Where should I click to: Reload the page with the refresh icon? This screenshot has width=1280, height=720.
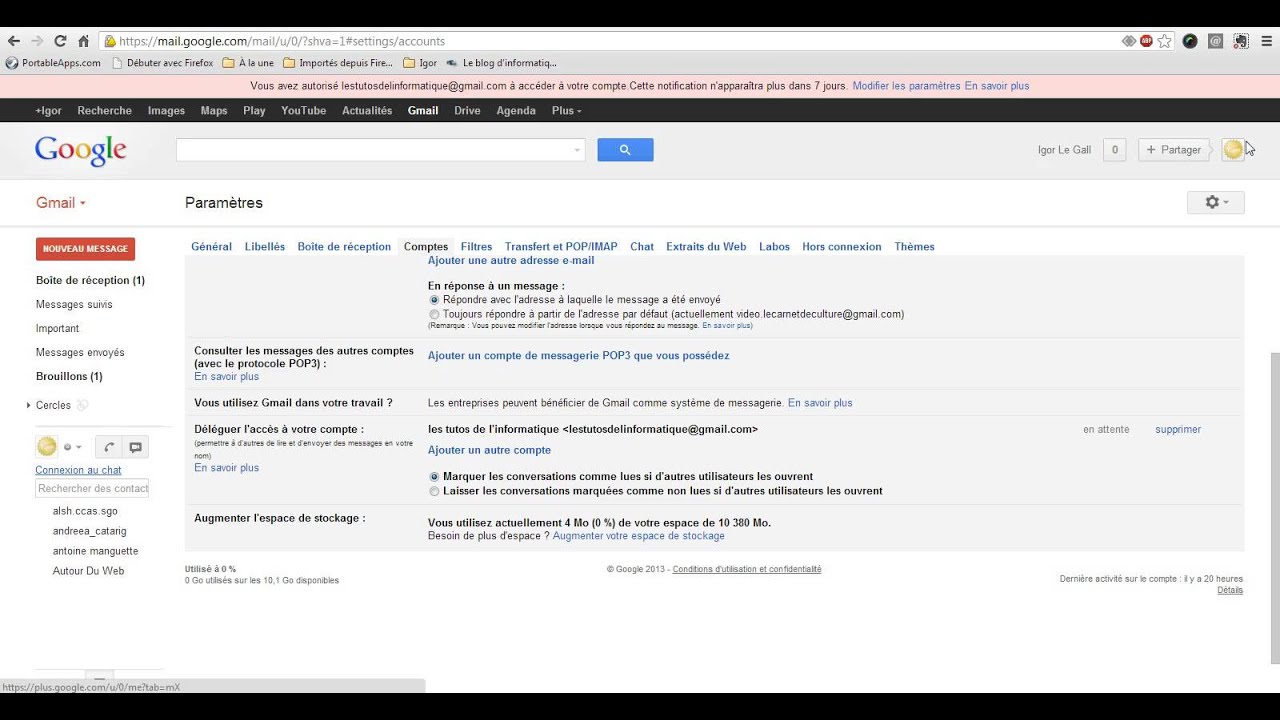tap(60, 41)
